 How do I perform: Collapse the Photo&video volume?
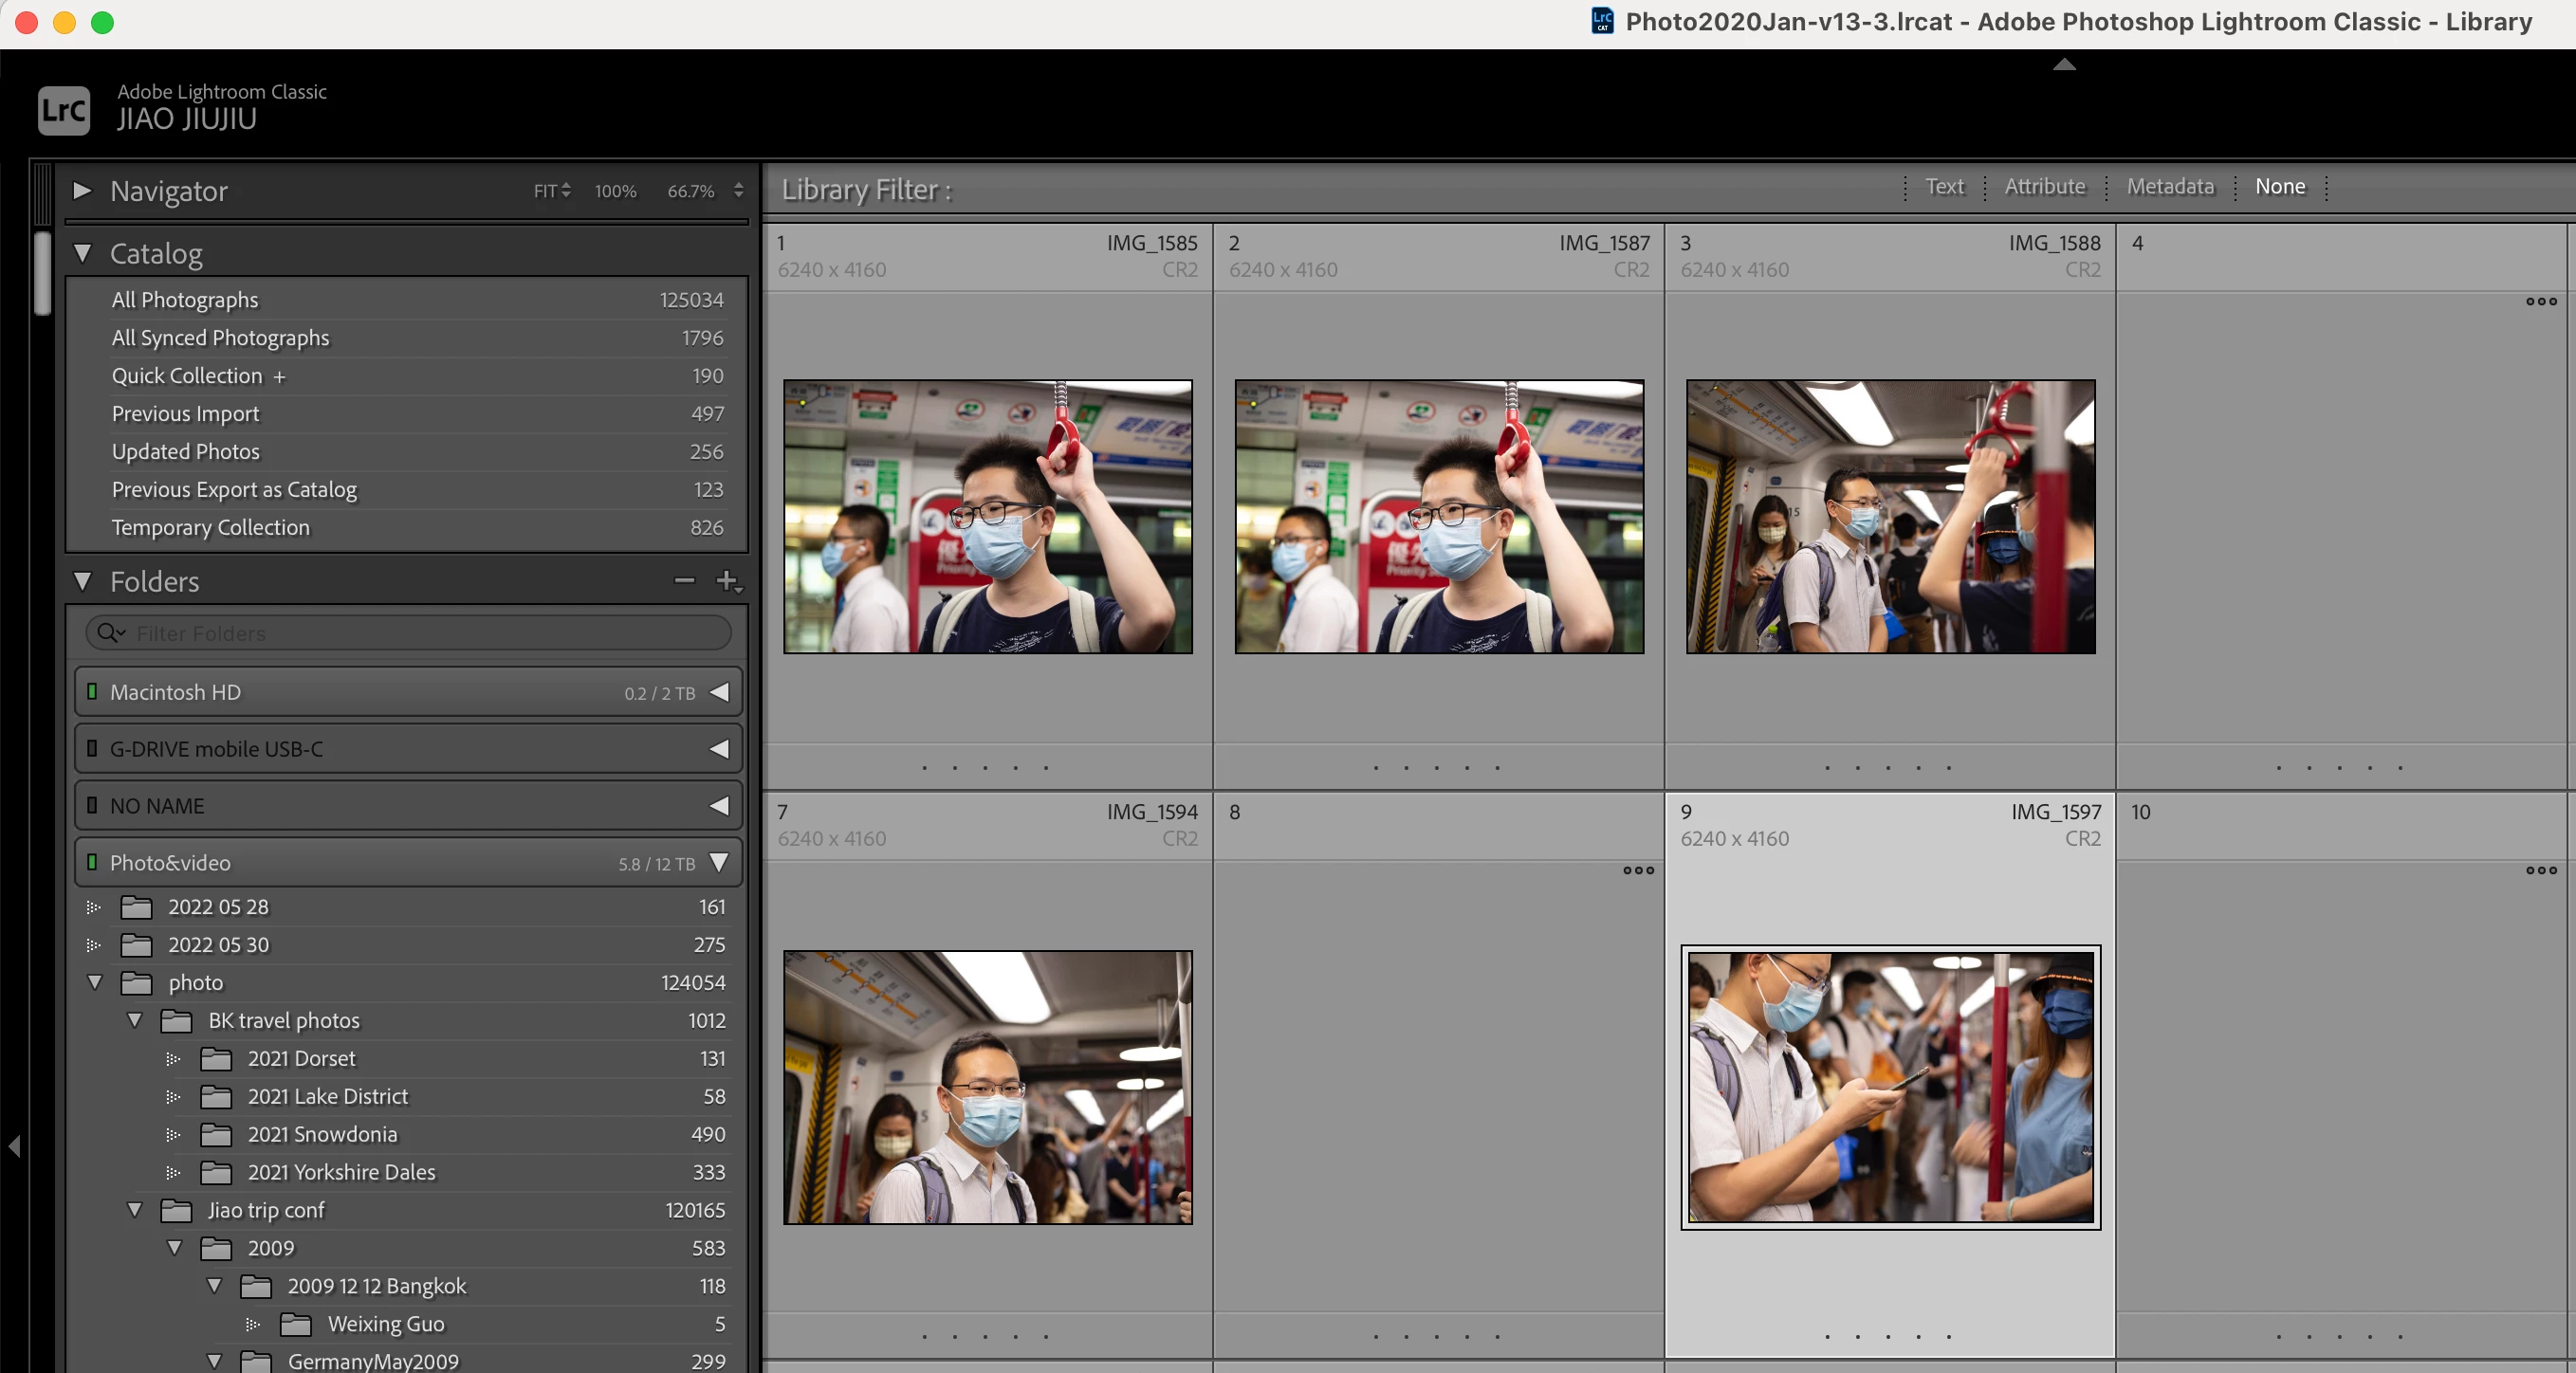719,862
